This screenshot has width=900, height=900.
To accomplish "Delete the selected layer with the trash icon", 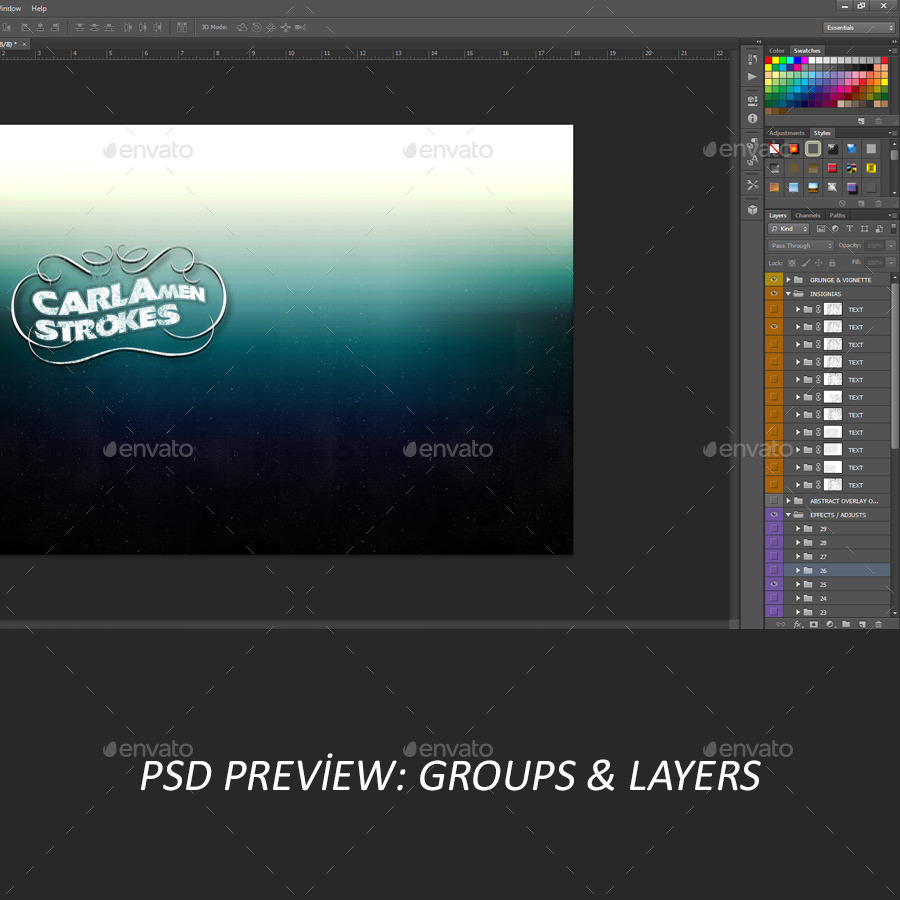I will (x=878, y=623).
